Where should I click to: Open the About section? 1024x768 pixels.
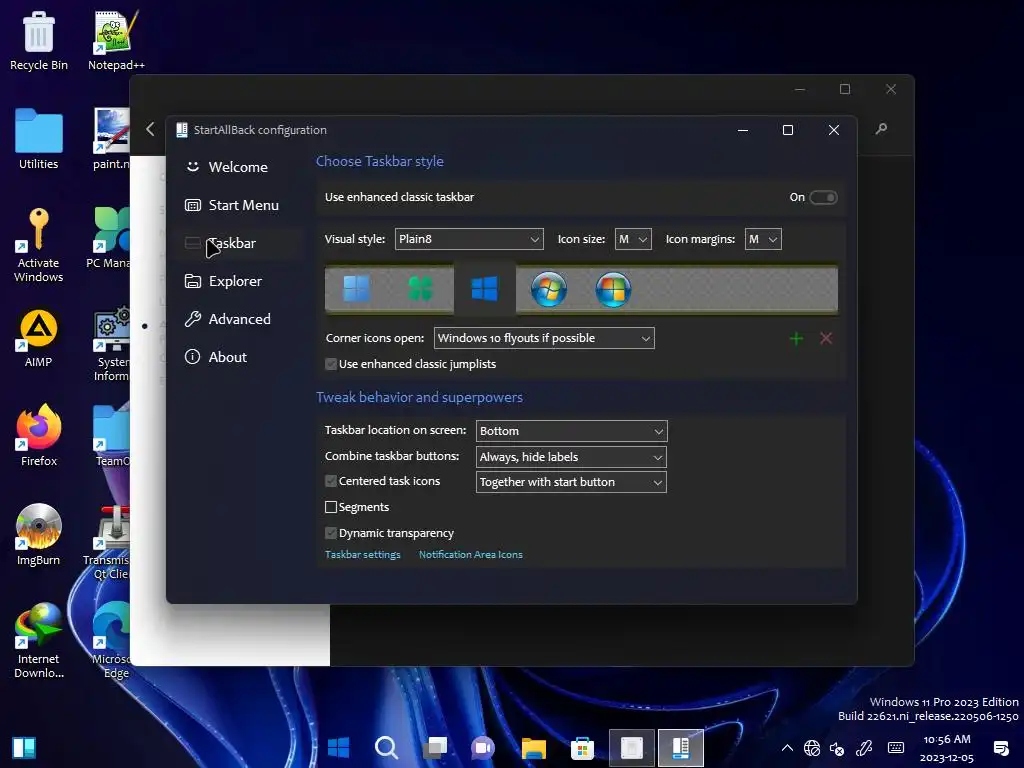tap(216, 357)
